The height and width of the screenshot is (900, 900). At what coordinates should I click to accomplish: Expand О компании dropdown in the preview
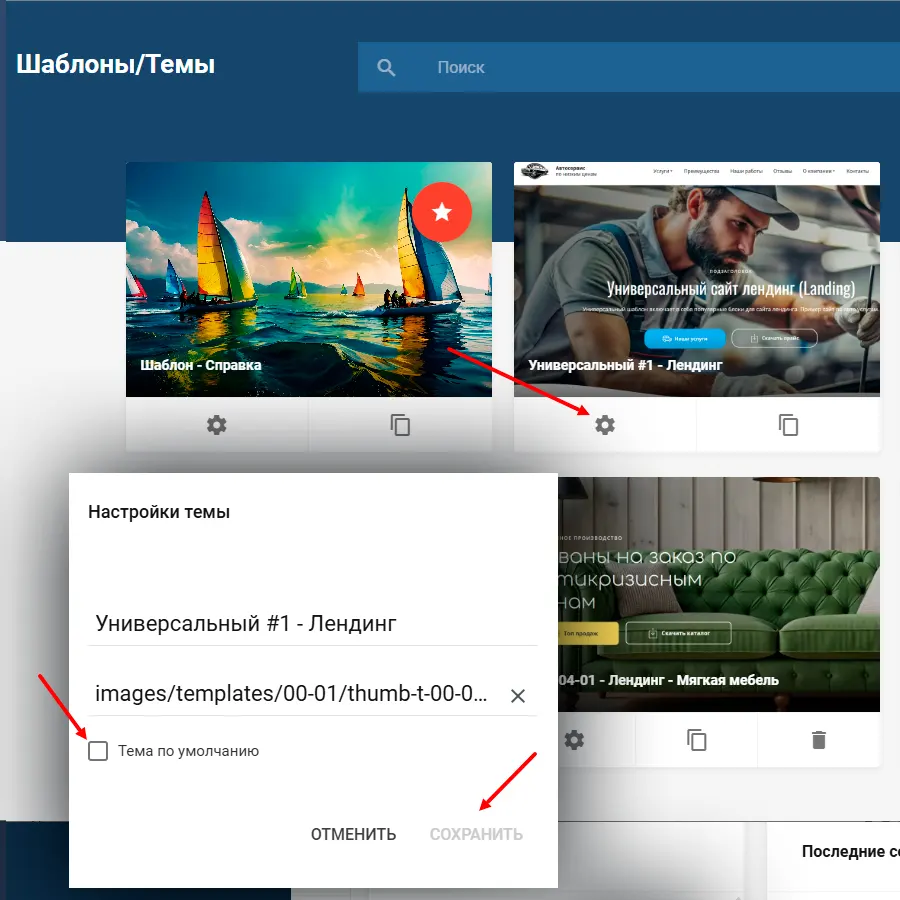[819, 171]
